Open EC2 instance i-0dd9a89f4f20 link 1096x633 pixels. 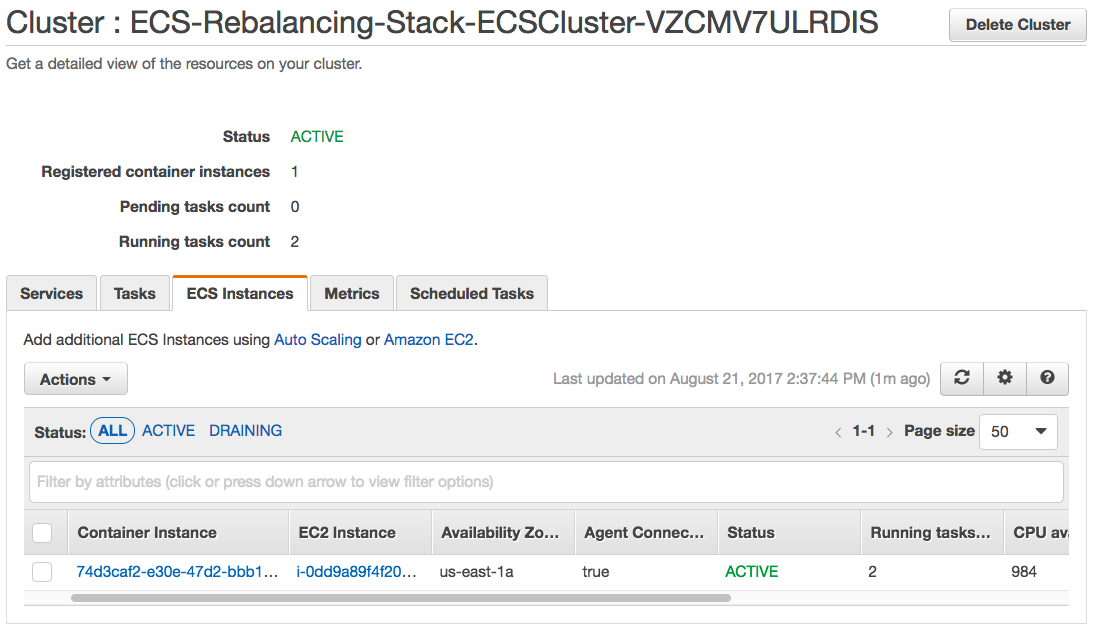pos(356,572)
